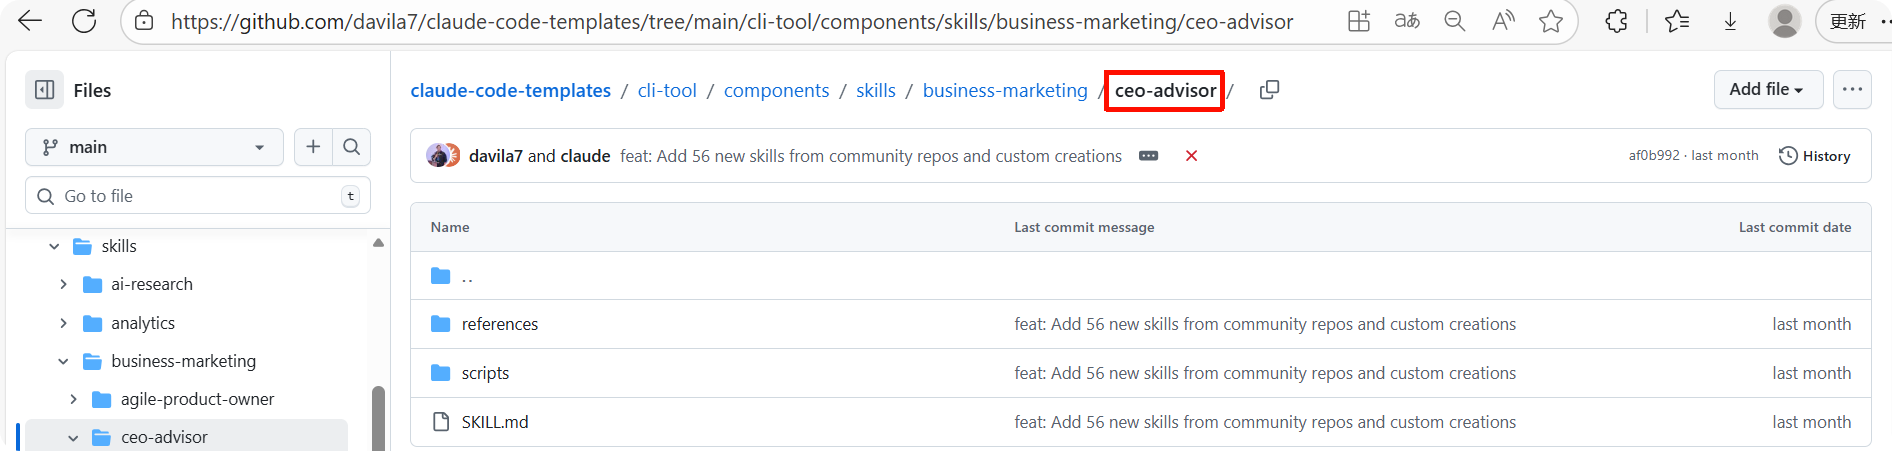This screenshot has height=451, width=1892.
Task: Open file search in the sidebar
Action: coord(352,147)
